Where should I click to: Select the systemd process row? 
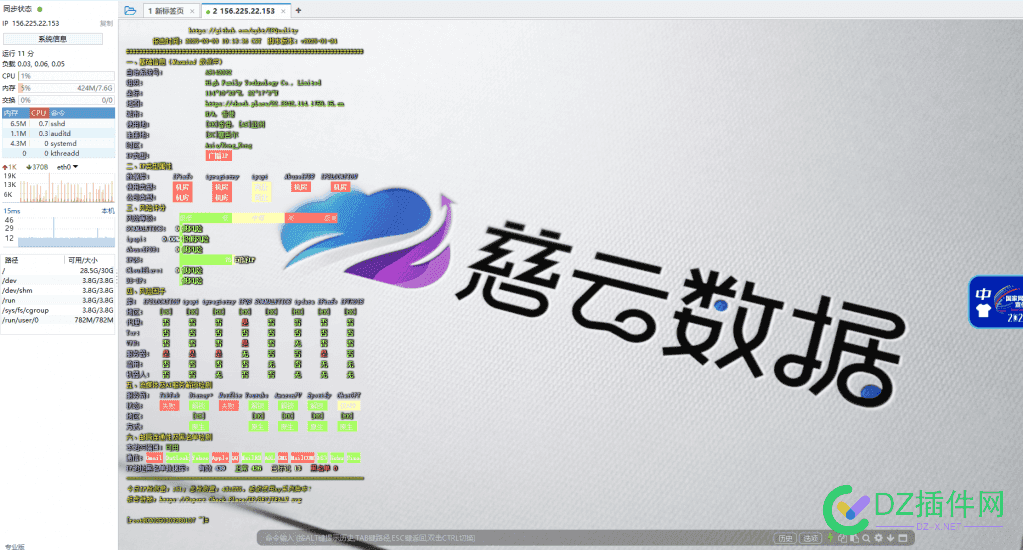click(x=58, y=144)
